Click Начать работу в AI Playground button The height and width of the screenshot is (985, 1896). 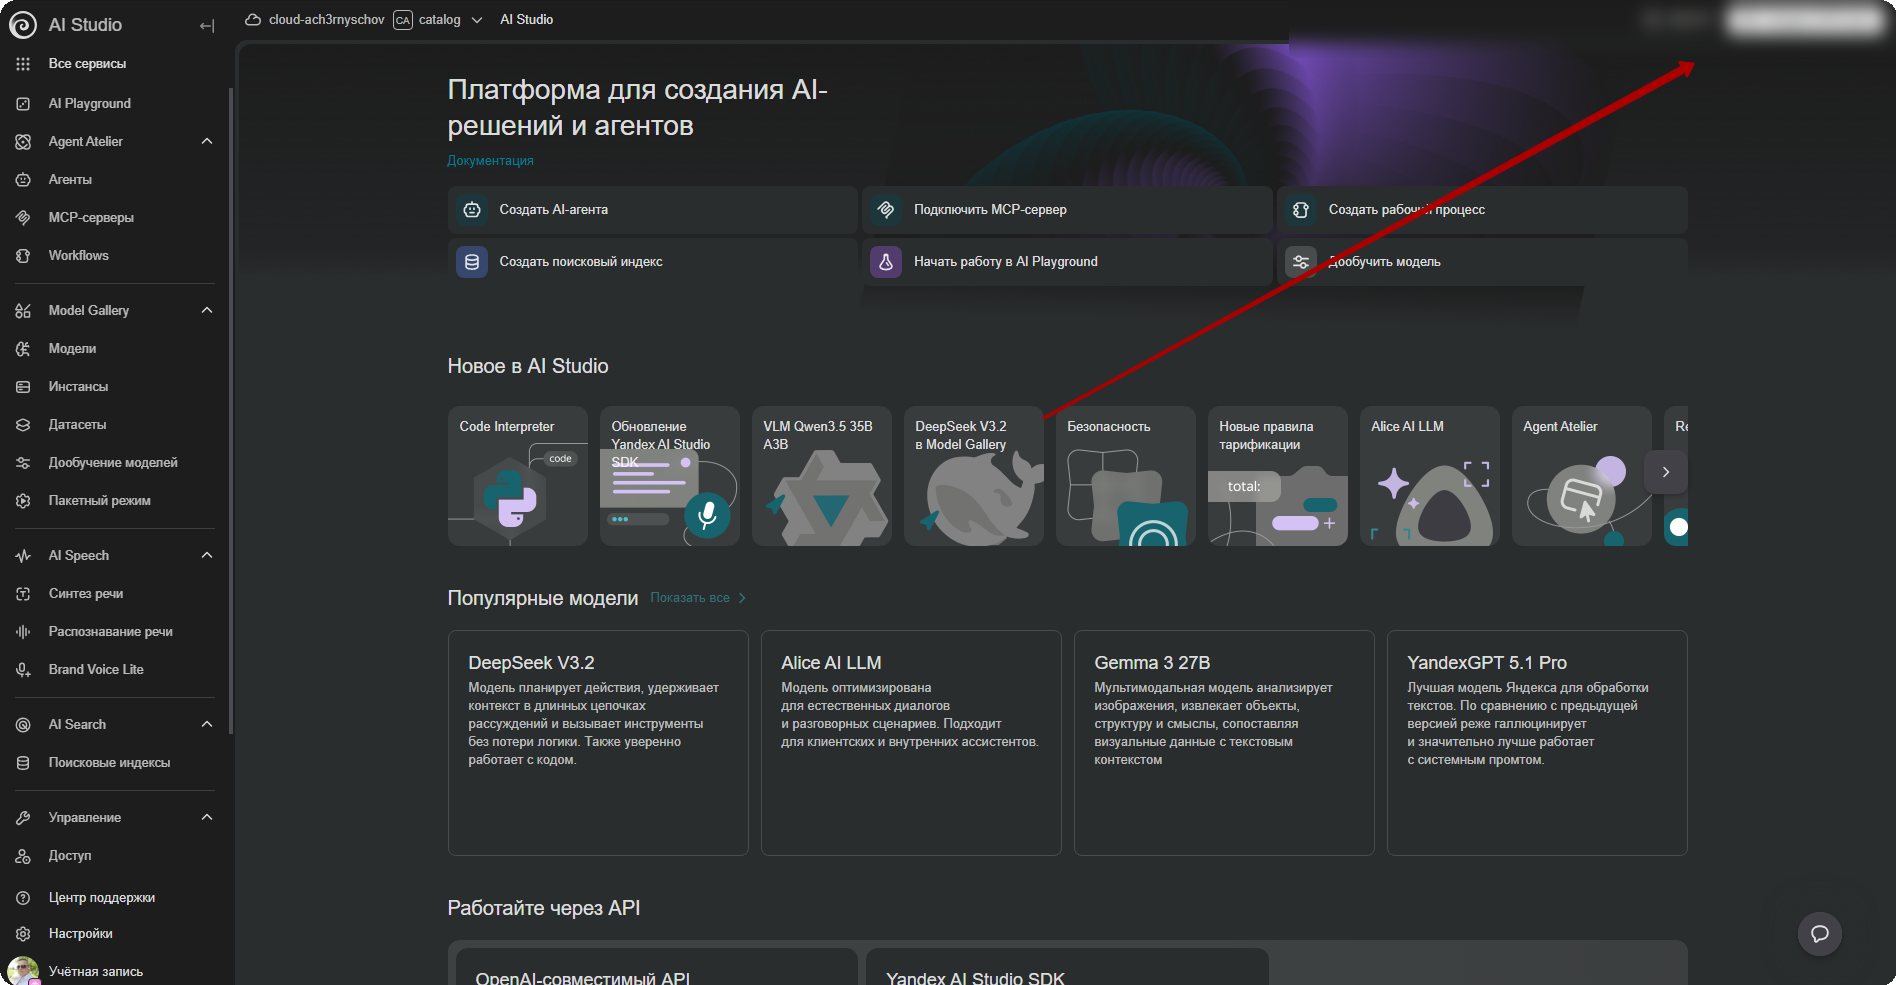1067,262
